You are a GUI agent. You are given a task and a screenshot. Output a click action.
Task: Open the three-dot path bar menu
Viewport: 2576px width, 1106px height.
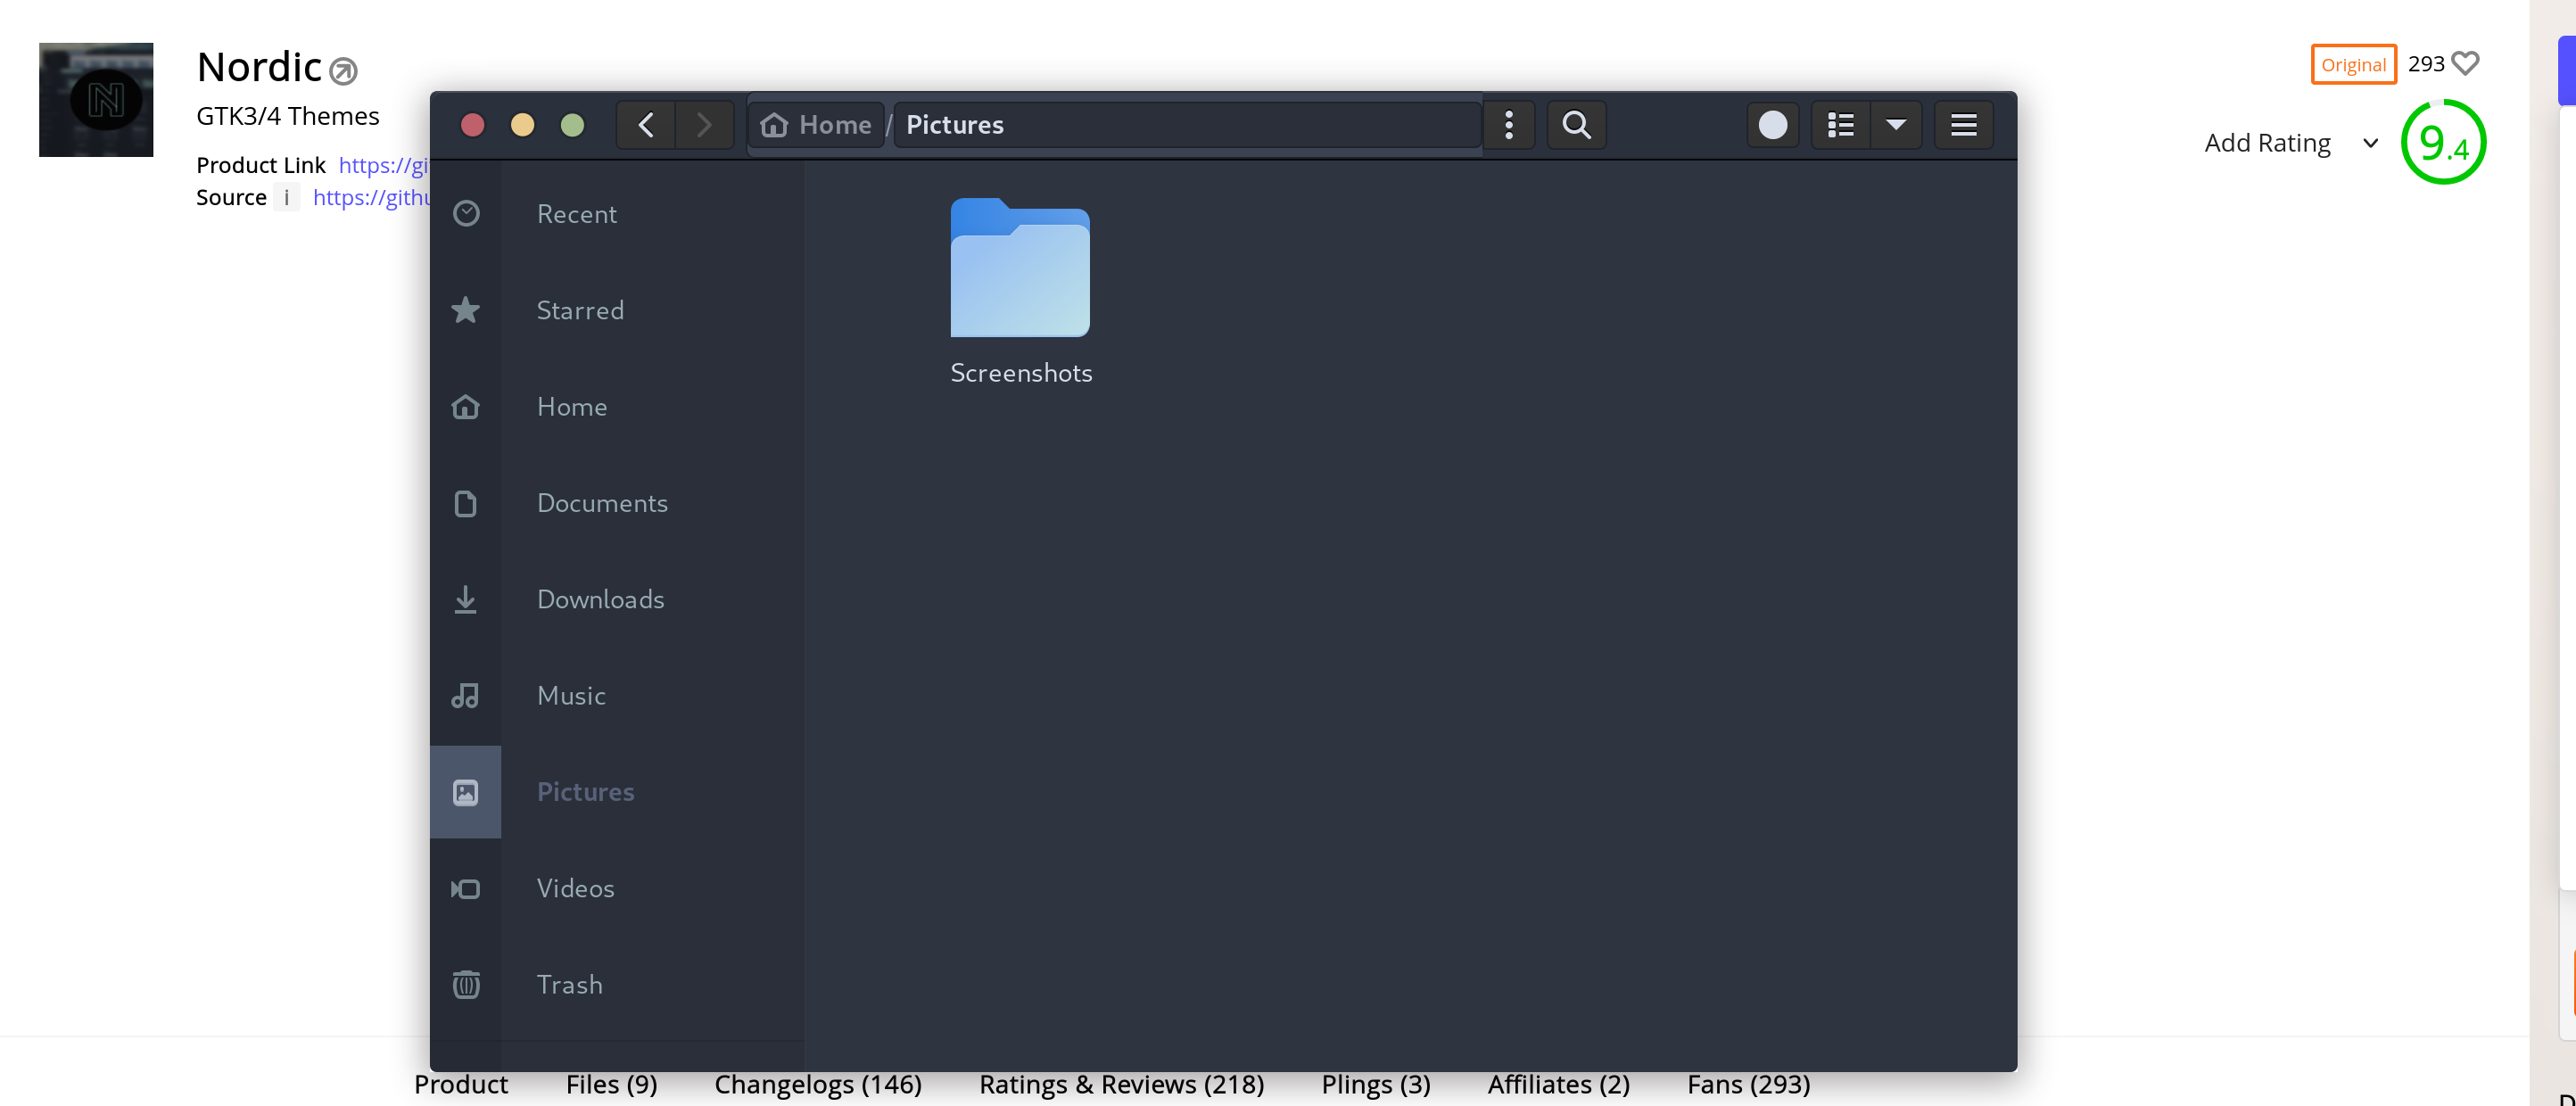click(1508, 124)
